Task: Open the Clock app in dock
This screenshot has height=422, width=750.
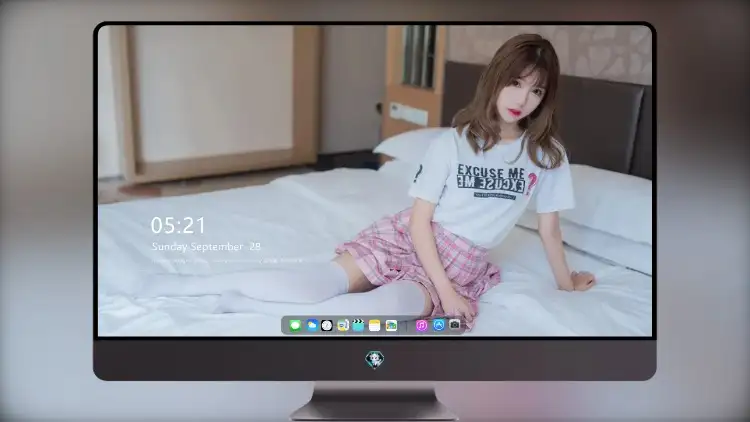Action: tap(327, 325)
